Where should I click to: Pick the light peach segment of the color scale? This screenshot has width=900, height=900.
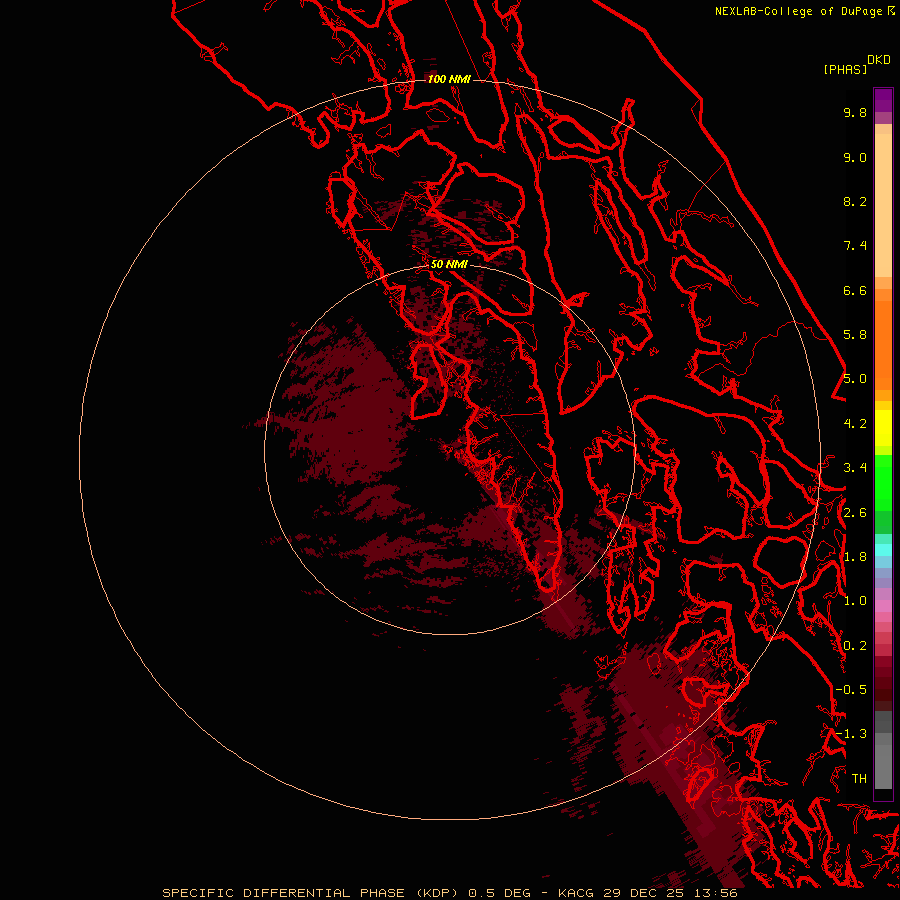pyautogui.click(x=883, y=205)
